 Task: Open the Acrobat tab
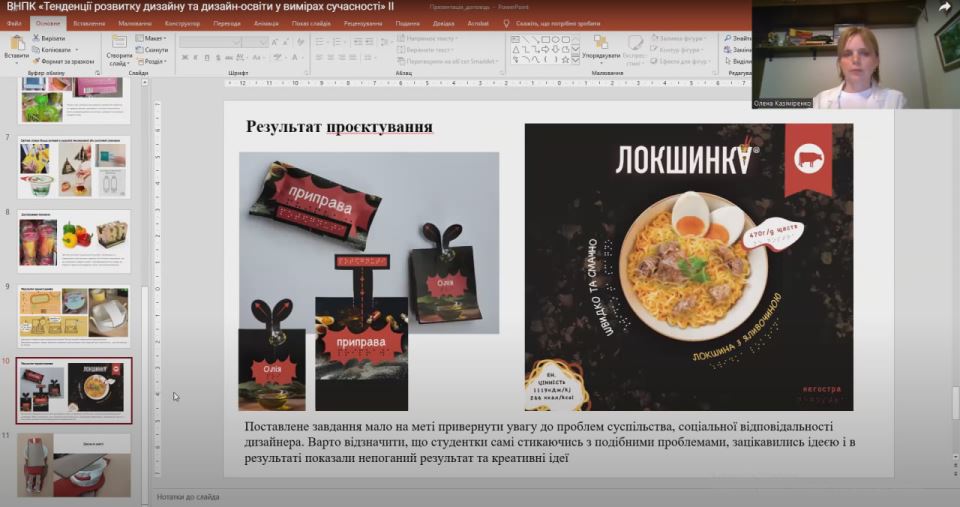[478, 23]
